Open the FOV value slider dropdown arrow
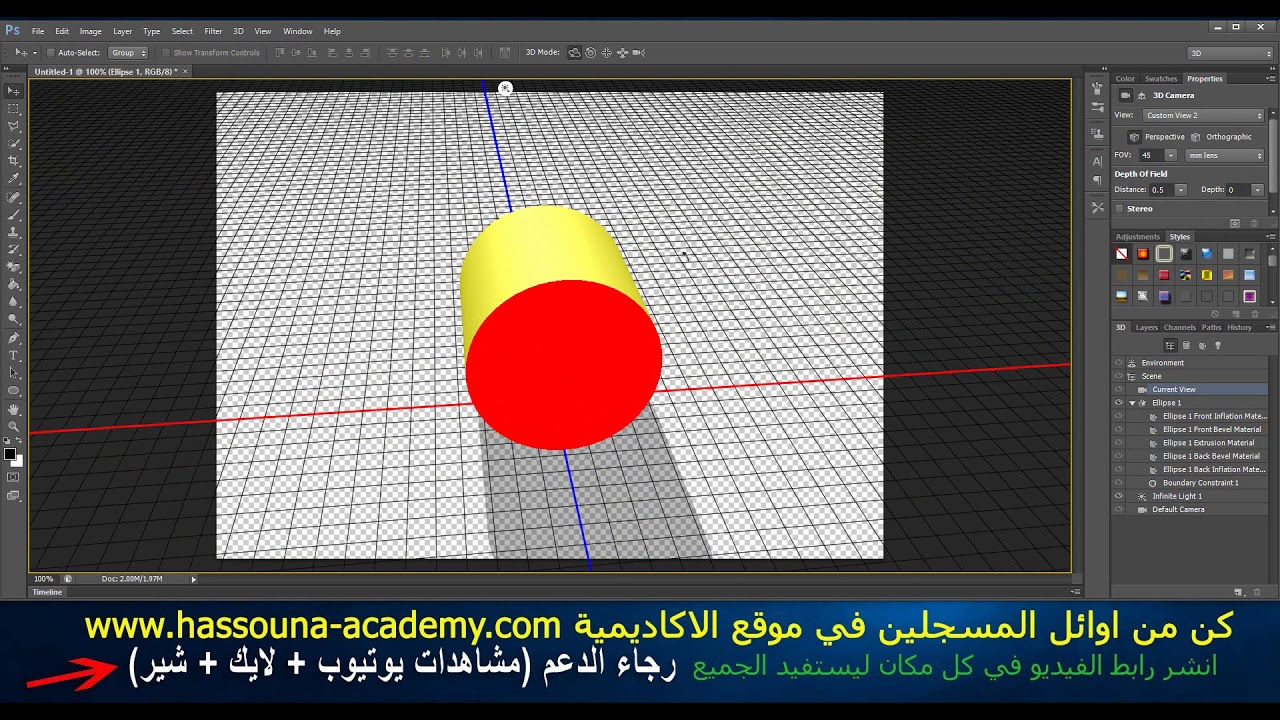1280x720 pixels. [1171, 155]
